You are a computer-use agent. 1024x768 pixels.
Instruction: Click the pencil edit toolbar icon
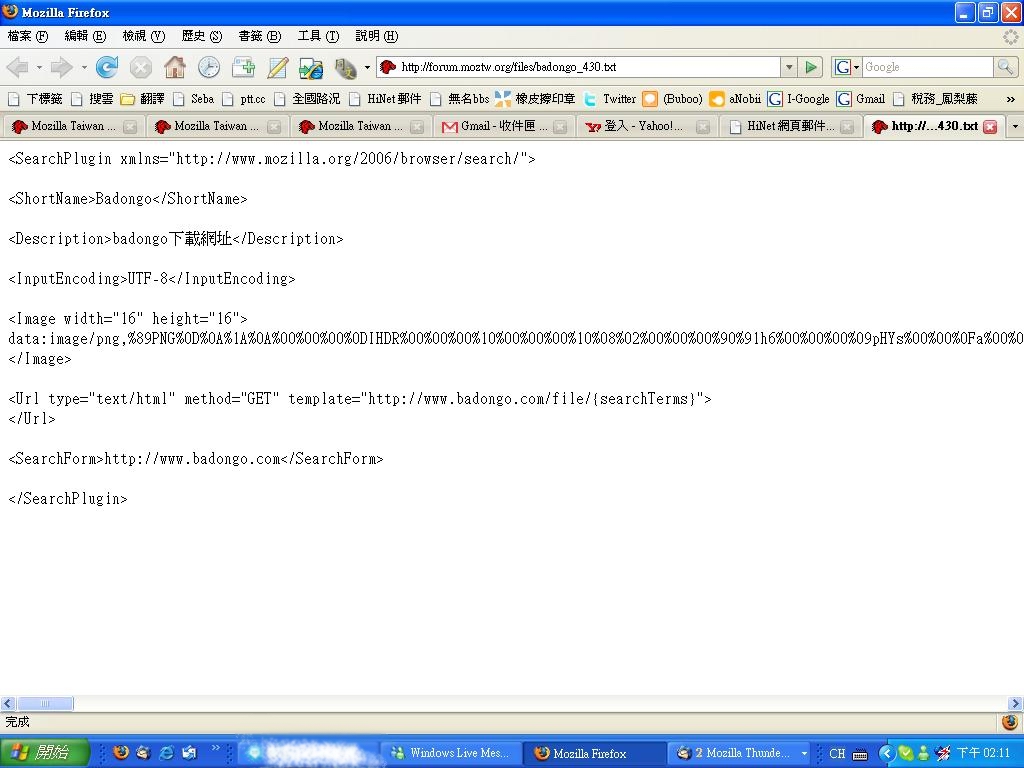point(277,67)
